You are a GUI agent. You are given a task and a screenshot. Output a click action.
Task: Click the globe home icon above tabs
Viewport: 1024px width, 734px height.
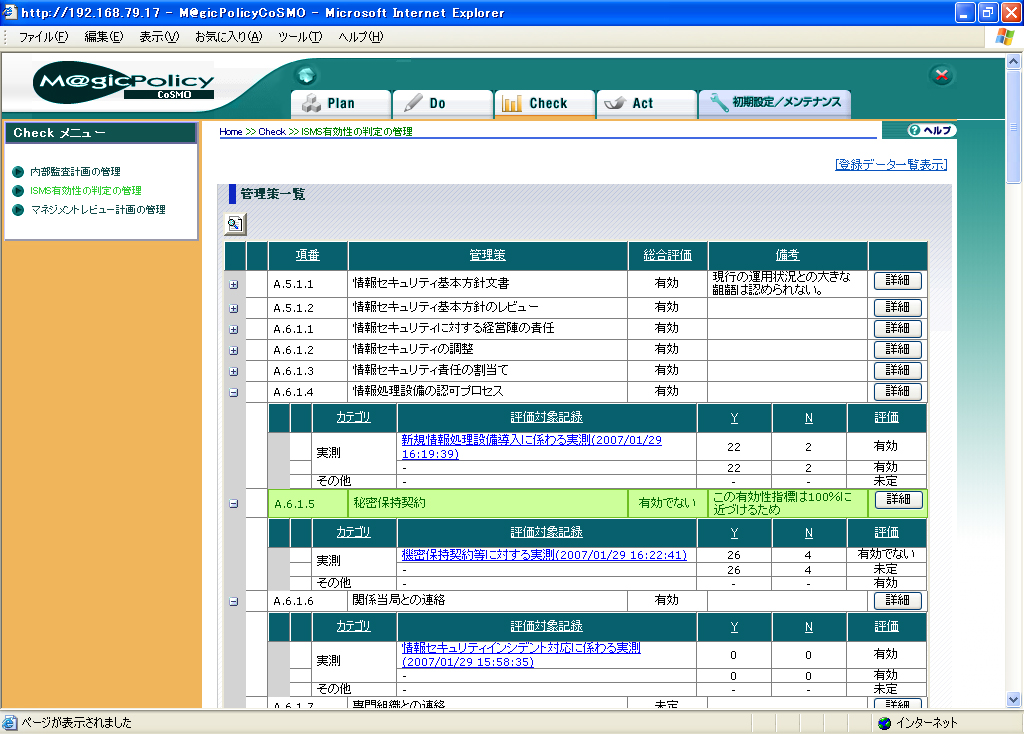coord(307,76)
